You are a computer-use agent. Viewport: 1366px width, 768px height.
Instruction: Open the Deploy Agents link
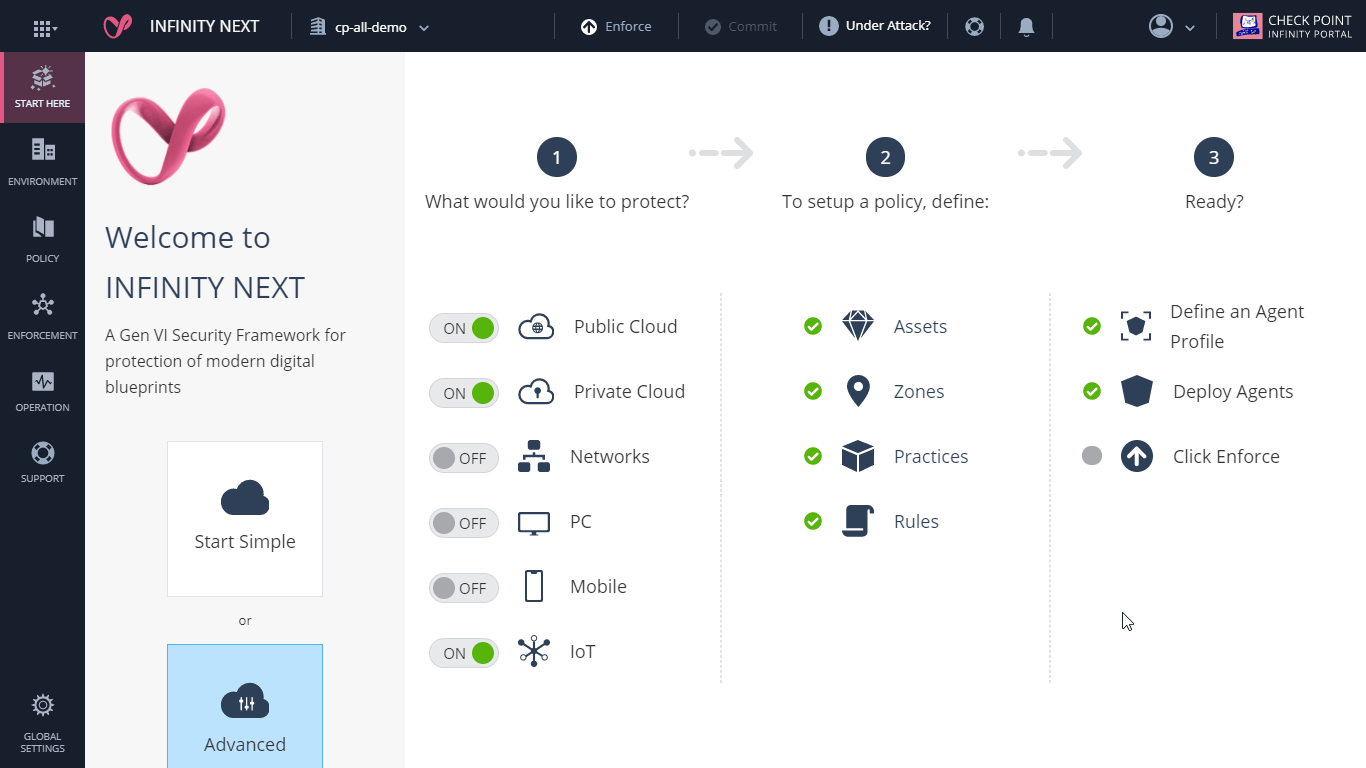pos(1233,391)
